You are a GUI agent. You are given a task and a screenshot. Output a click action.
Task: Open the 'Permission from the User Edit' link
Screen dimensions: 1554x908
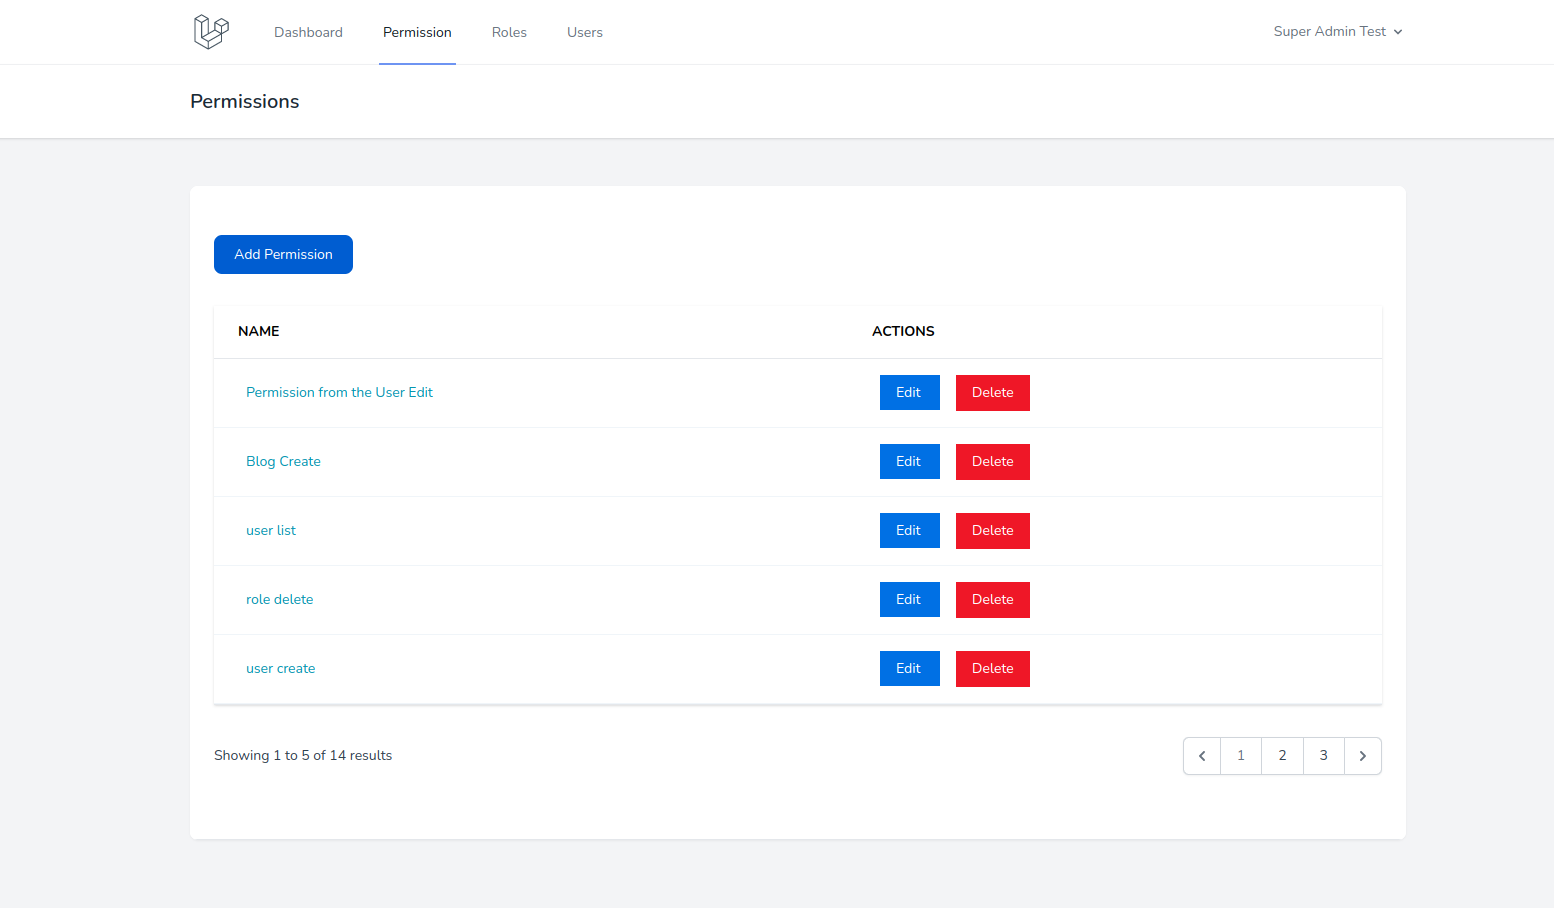tap(339, 392)
